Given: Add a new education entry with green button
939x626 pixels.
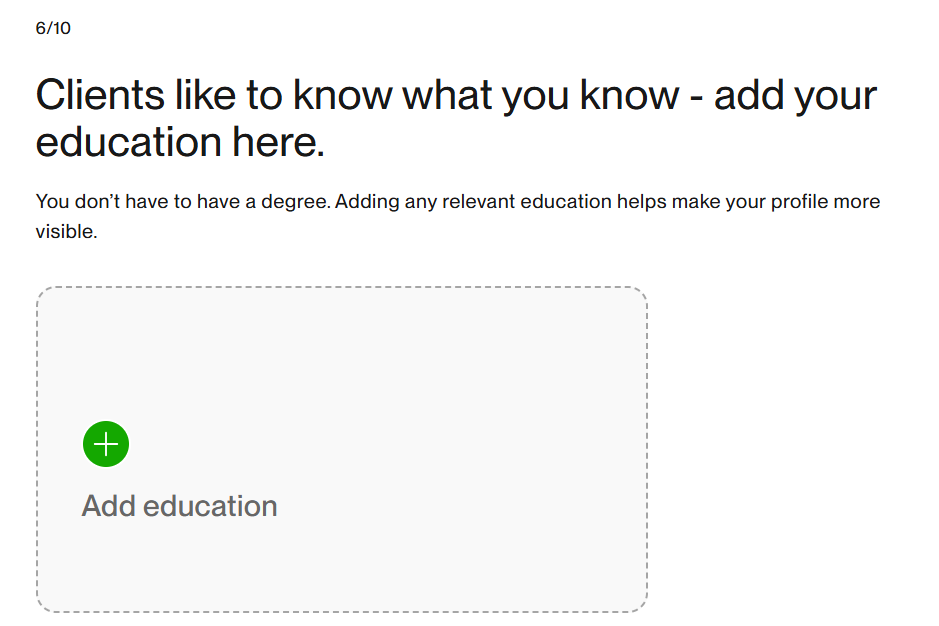Looking at the screenshot, I should click(106, 444).
